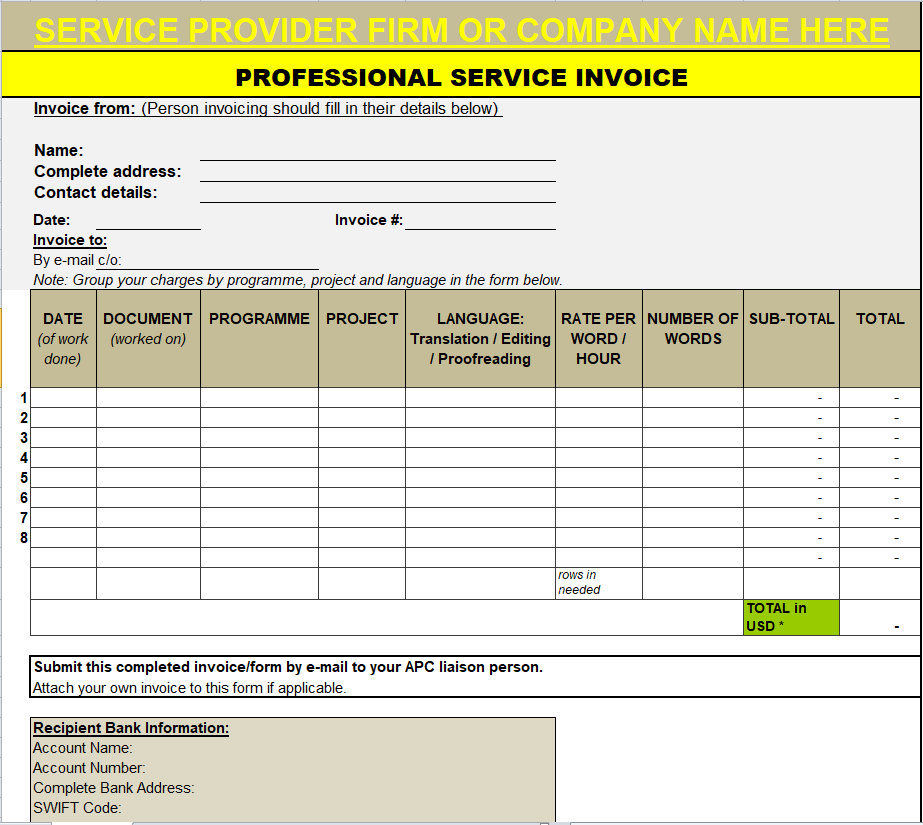The image size is (923, 825).
Task: Click the Account Name line in bank information
Action: (84, 748)
